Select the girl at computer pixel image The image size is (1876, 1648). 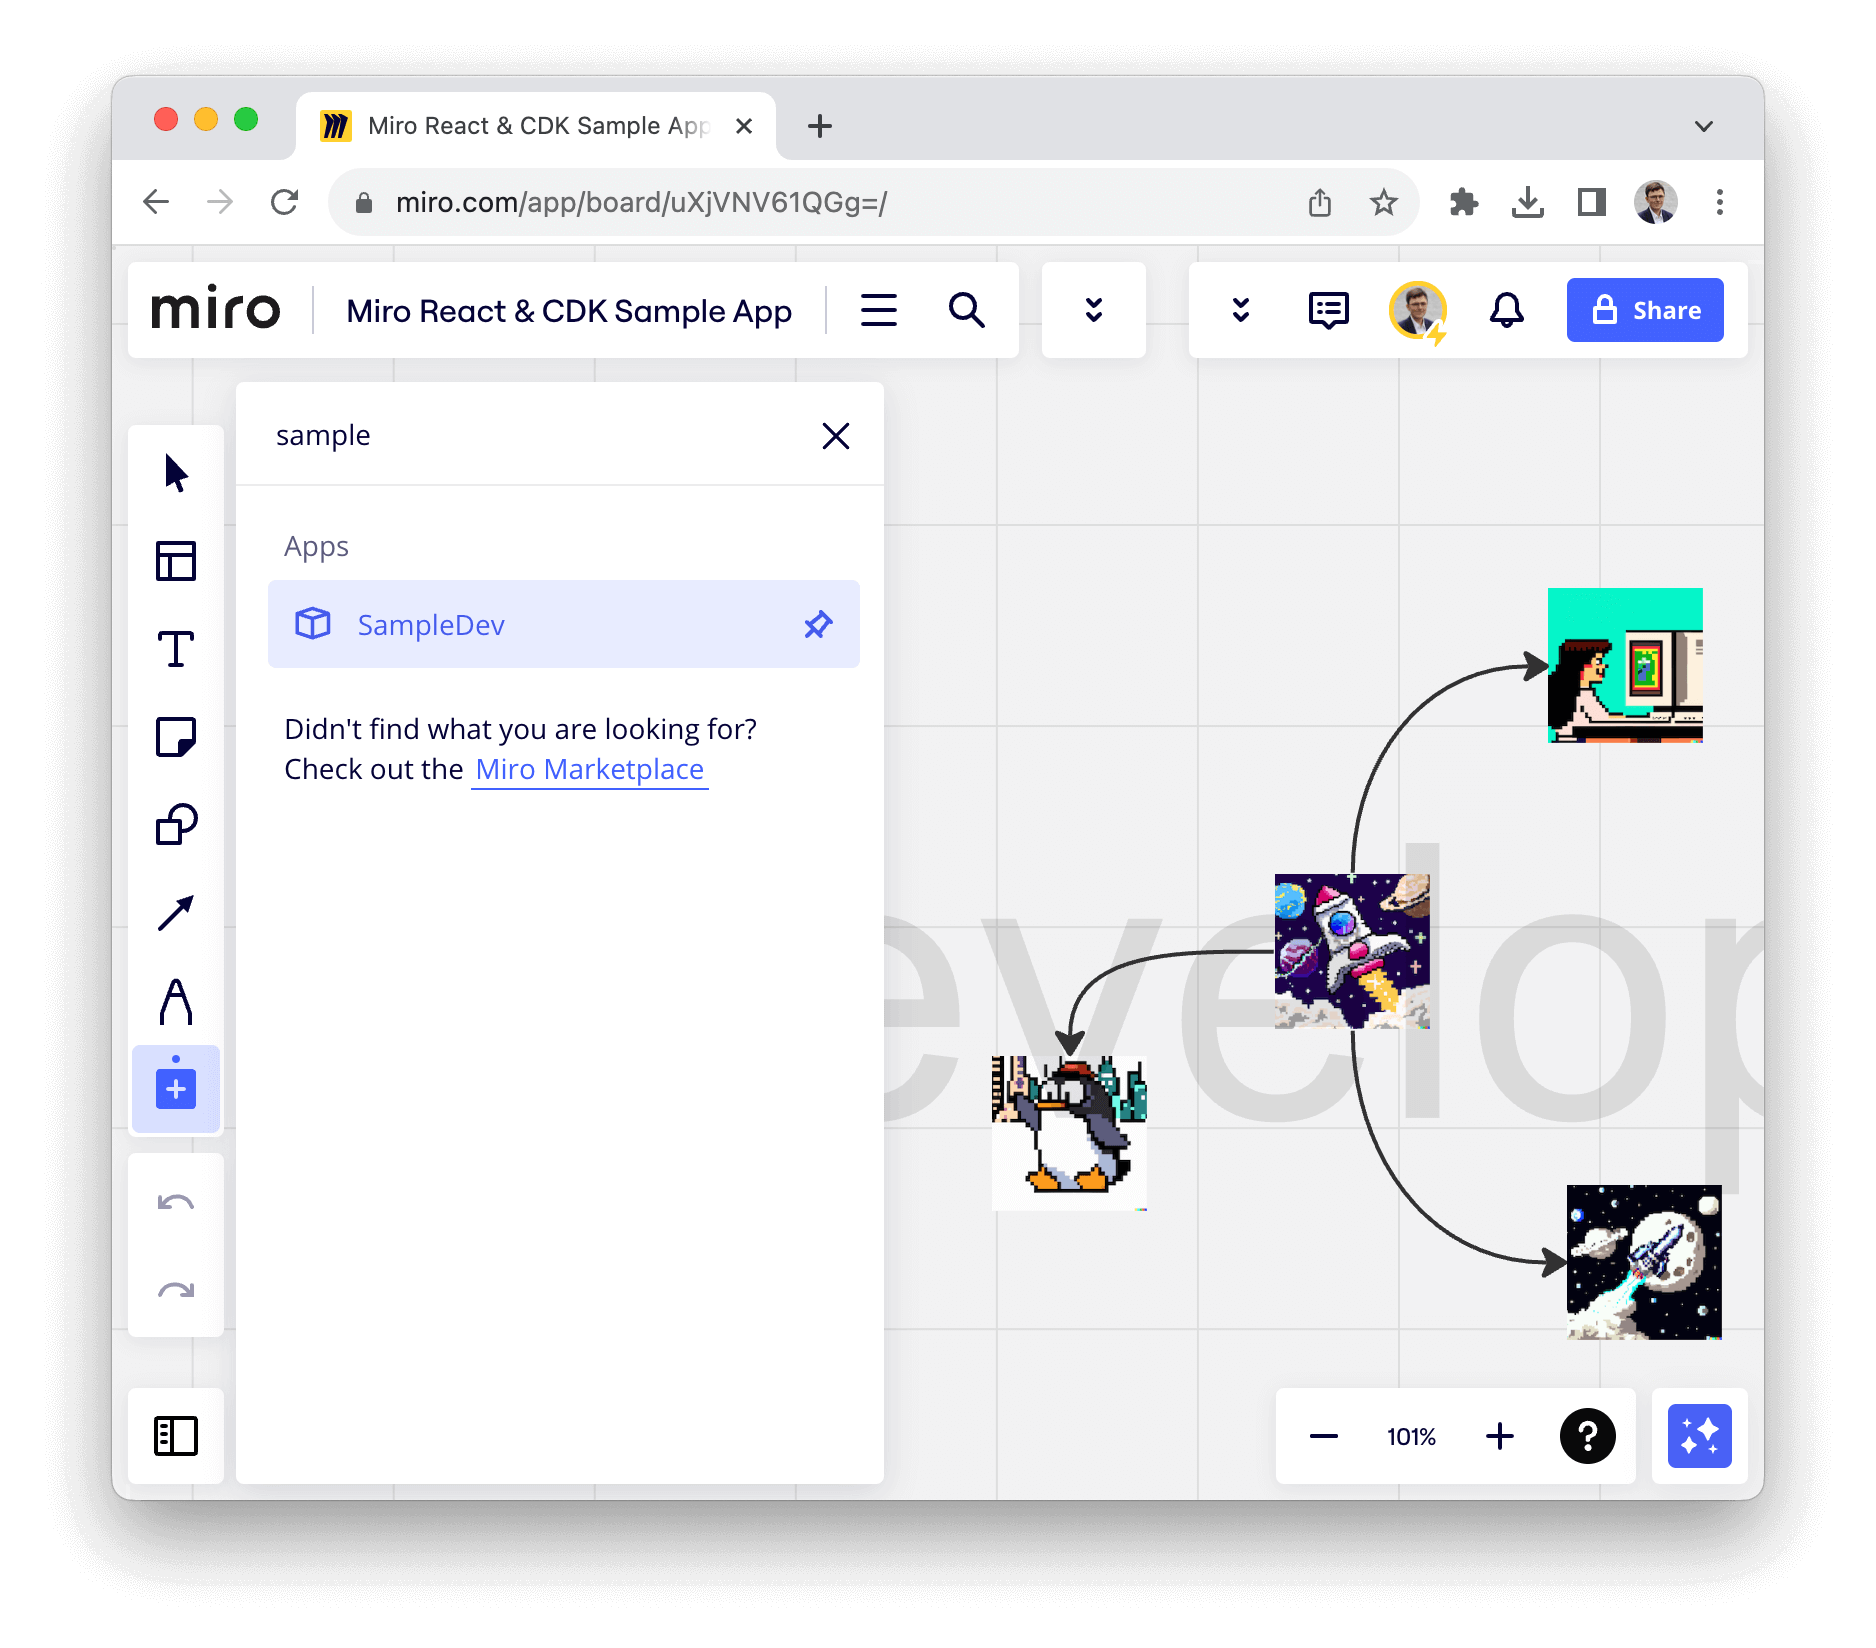click(1625, 665)
